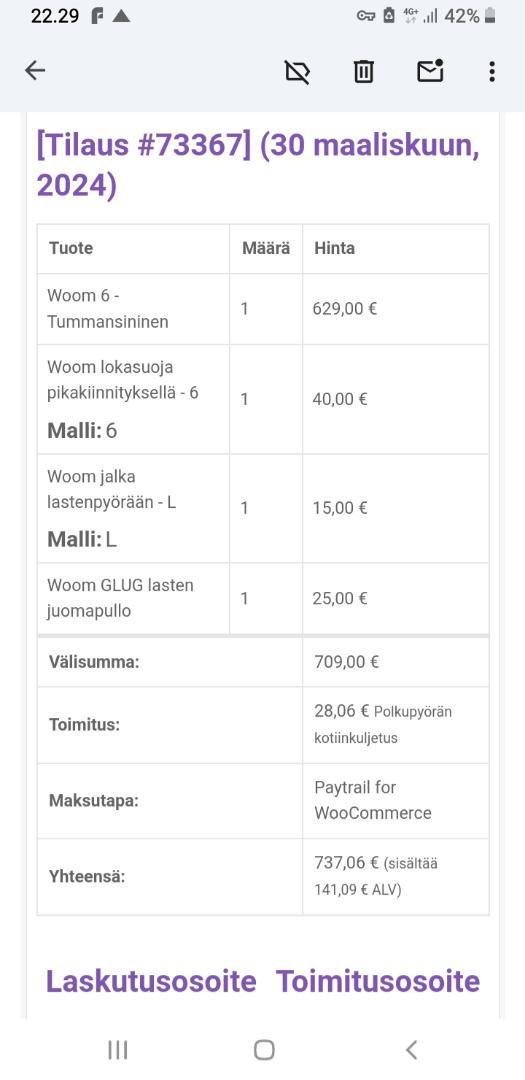The width and height of the screenshot is (525, 1080).
Task: Tap the Yhteensä total 737,06 € cell
Action: (395, 876)
